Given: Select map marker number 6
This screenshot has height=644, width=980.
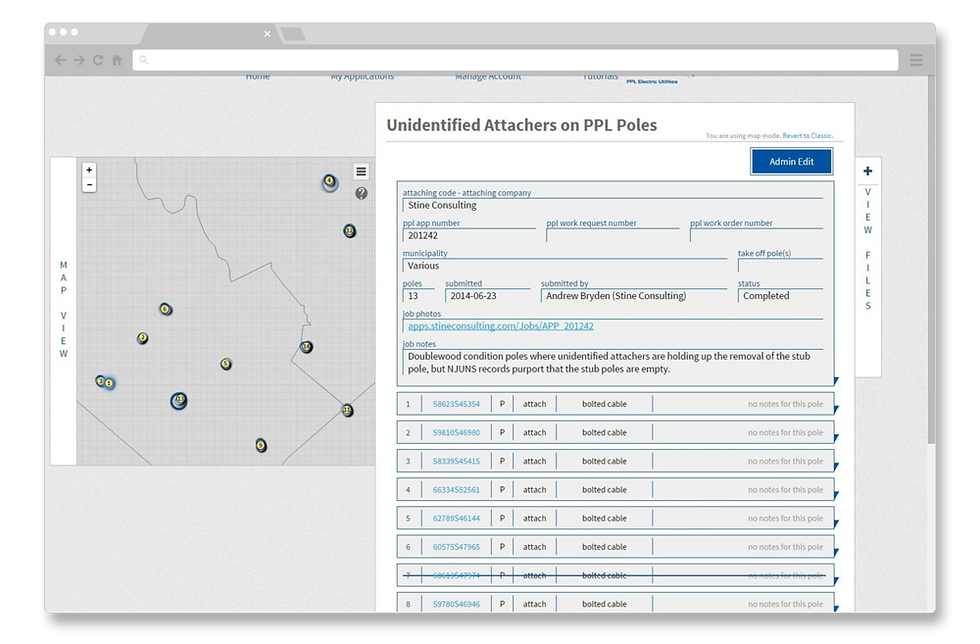Looking at the screenshot, I should coord(165,309).
